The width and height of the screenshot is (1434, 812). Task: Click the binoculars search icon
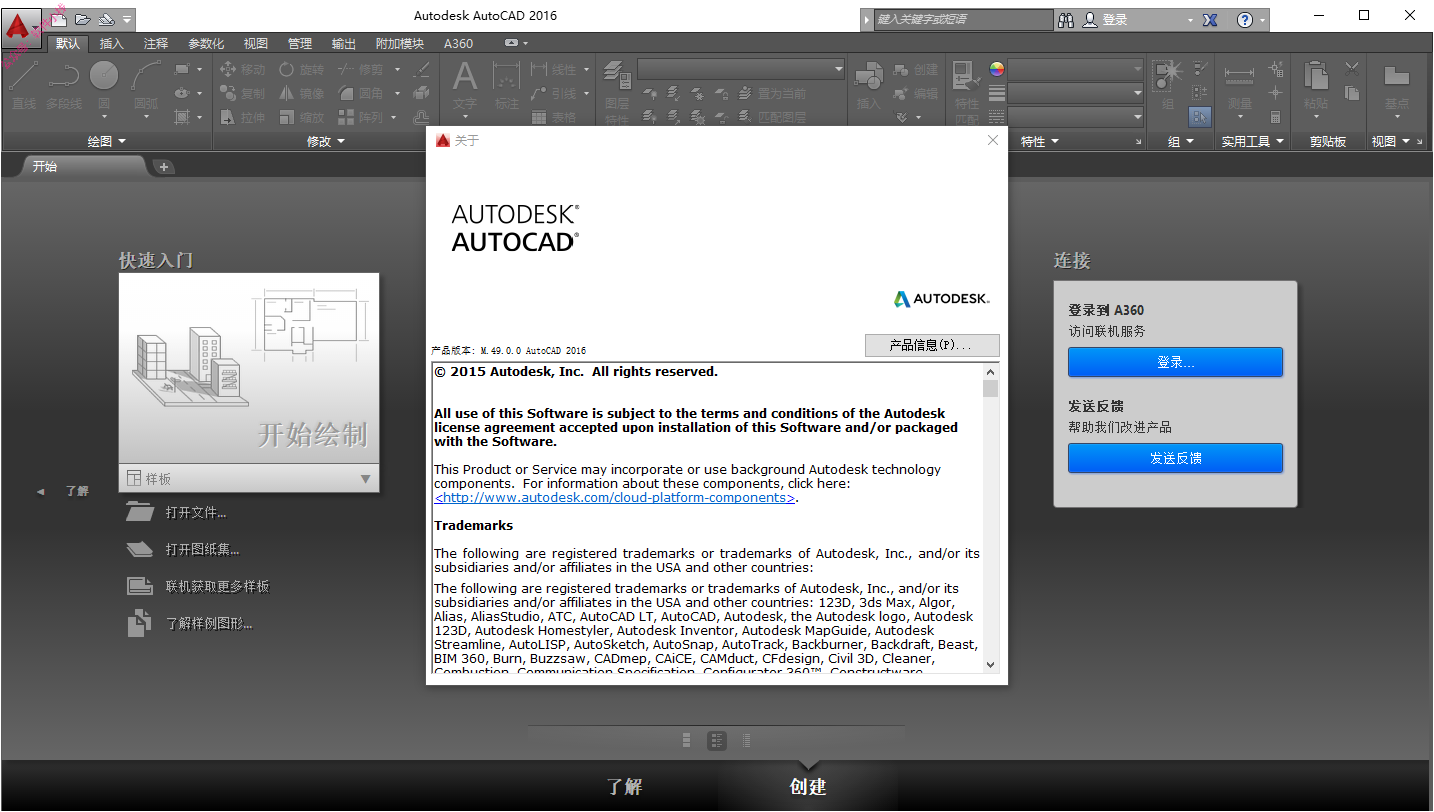[1066, 20]
